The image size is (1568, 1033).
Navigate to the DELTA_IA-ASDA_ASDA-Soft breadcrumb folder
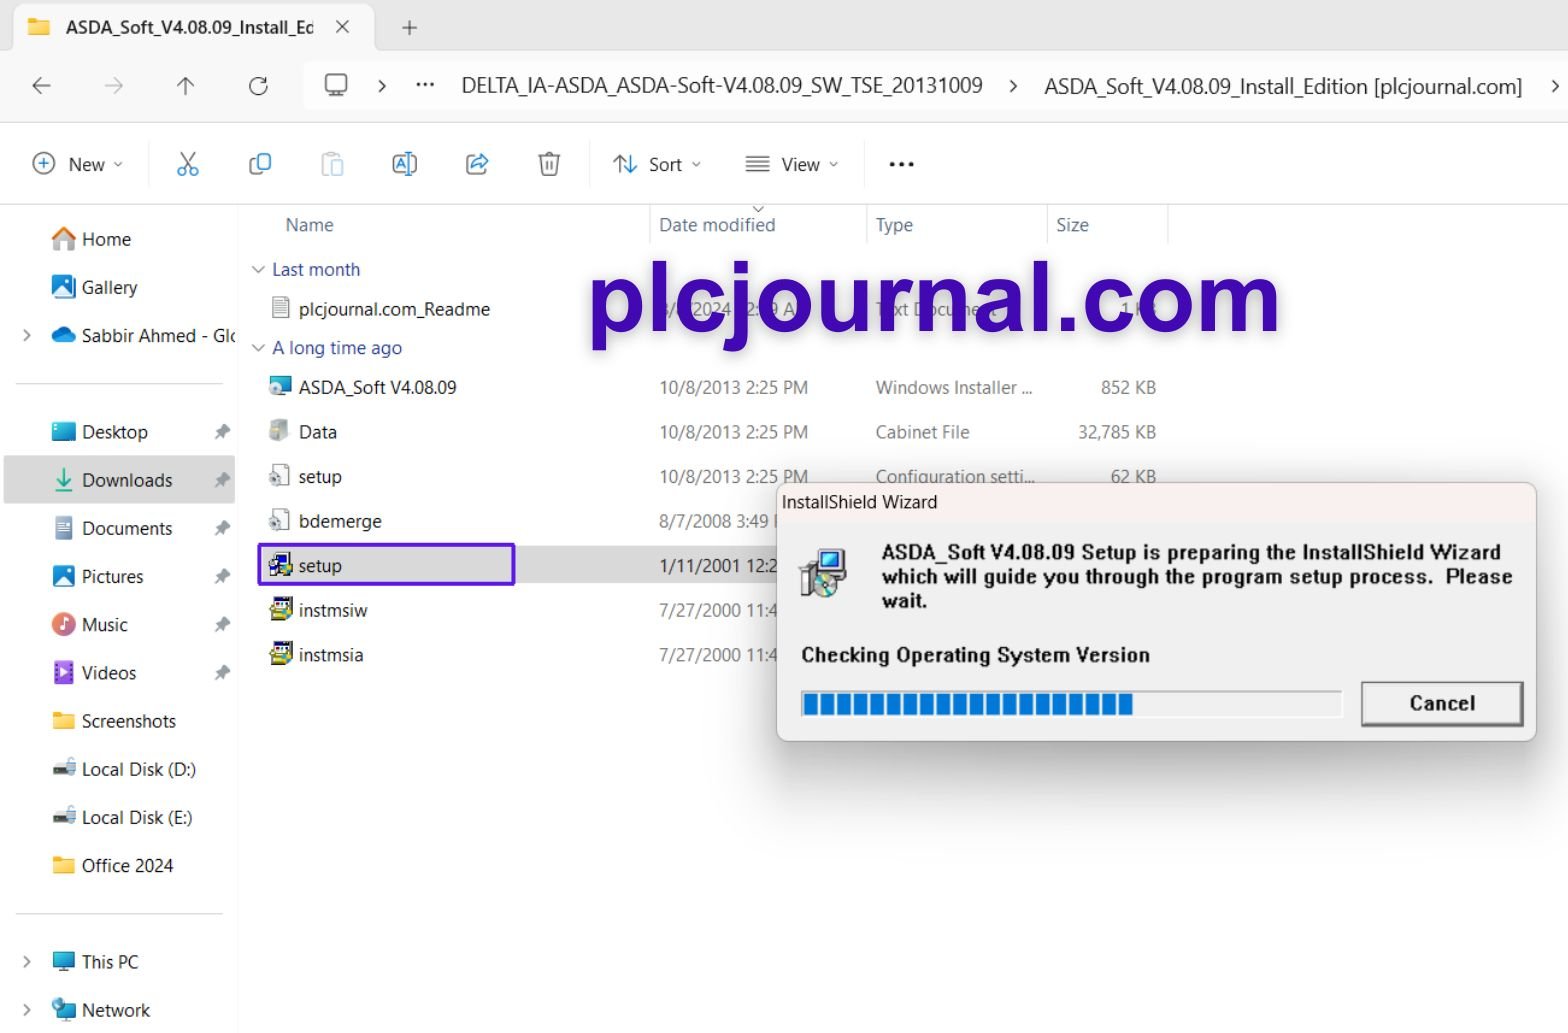(x=722, y=86)
